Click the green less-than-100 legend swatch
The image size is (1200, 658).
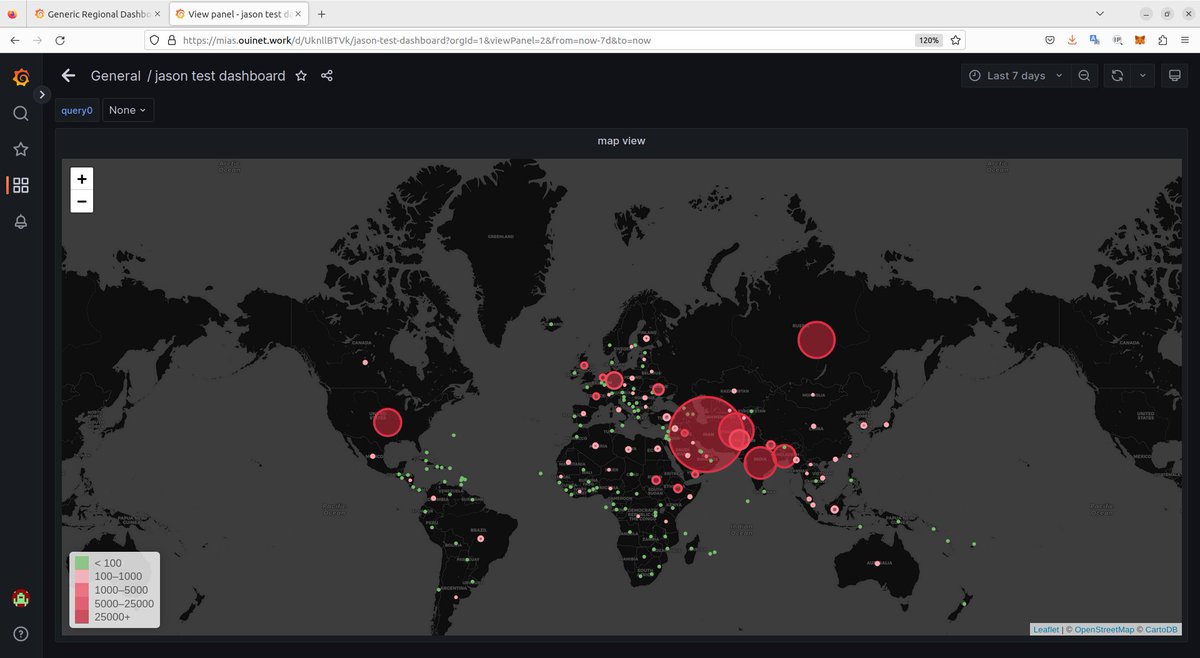pos(82,563)
